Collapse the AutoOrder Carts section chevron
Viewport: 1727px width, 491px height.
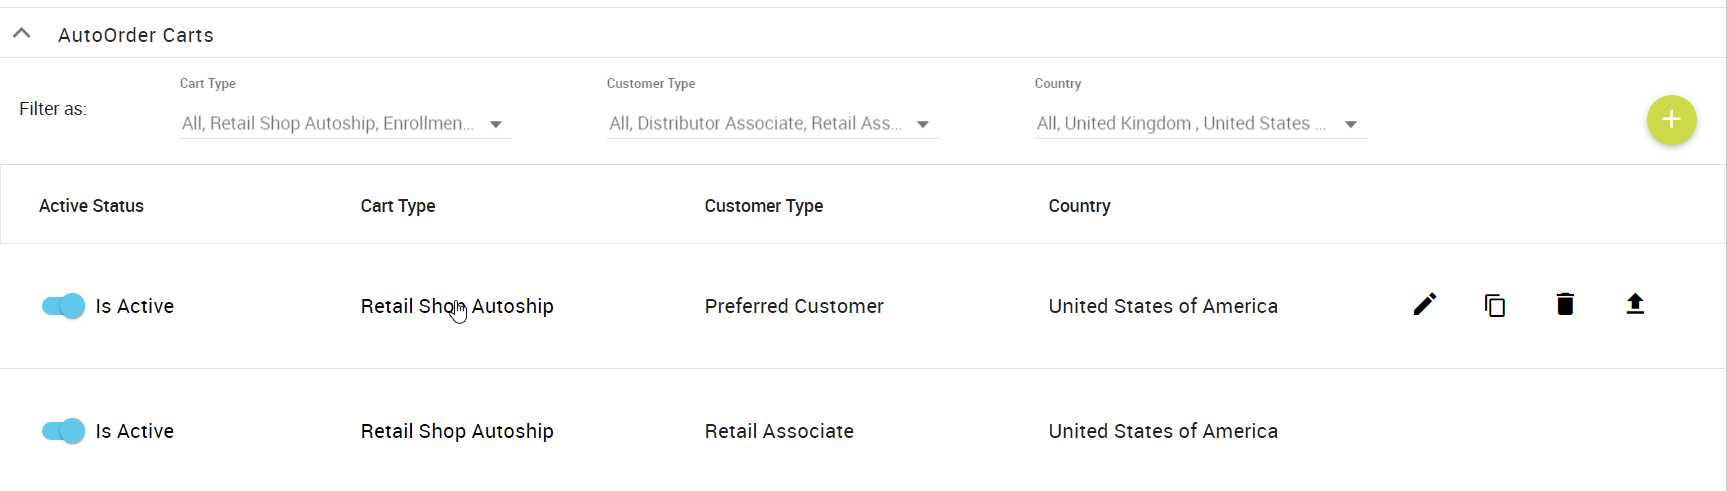21,33
